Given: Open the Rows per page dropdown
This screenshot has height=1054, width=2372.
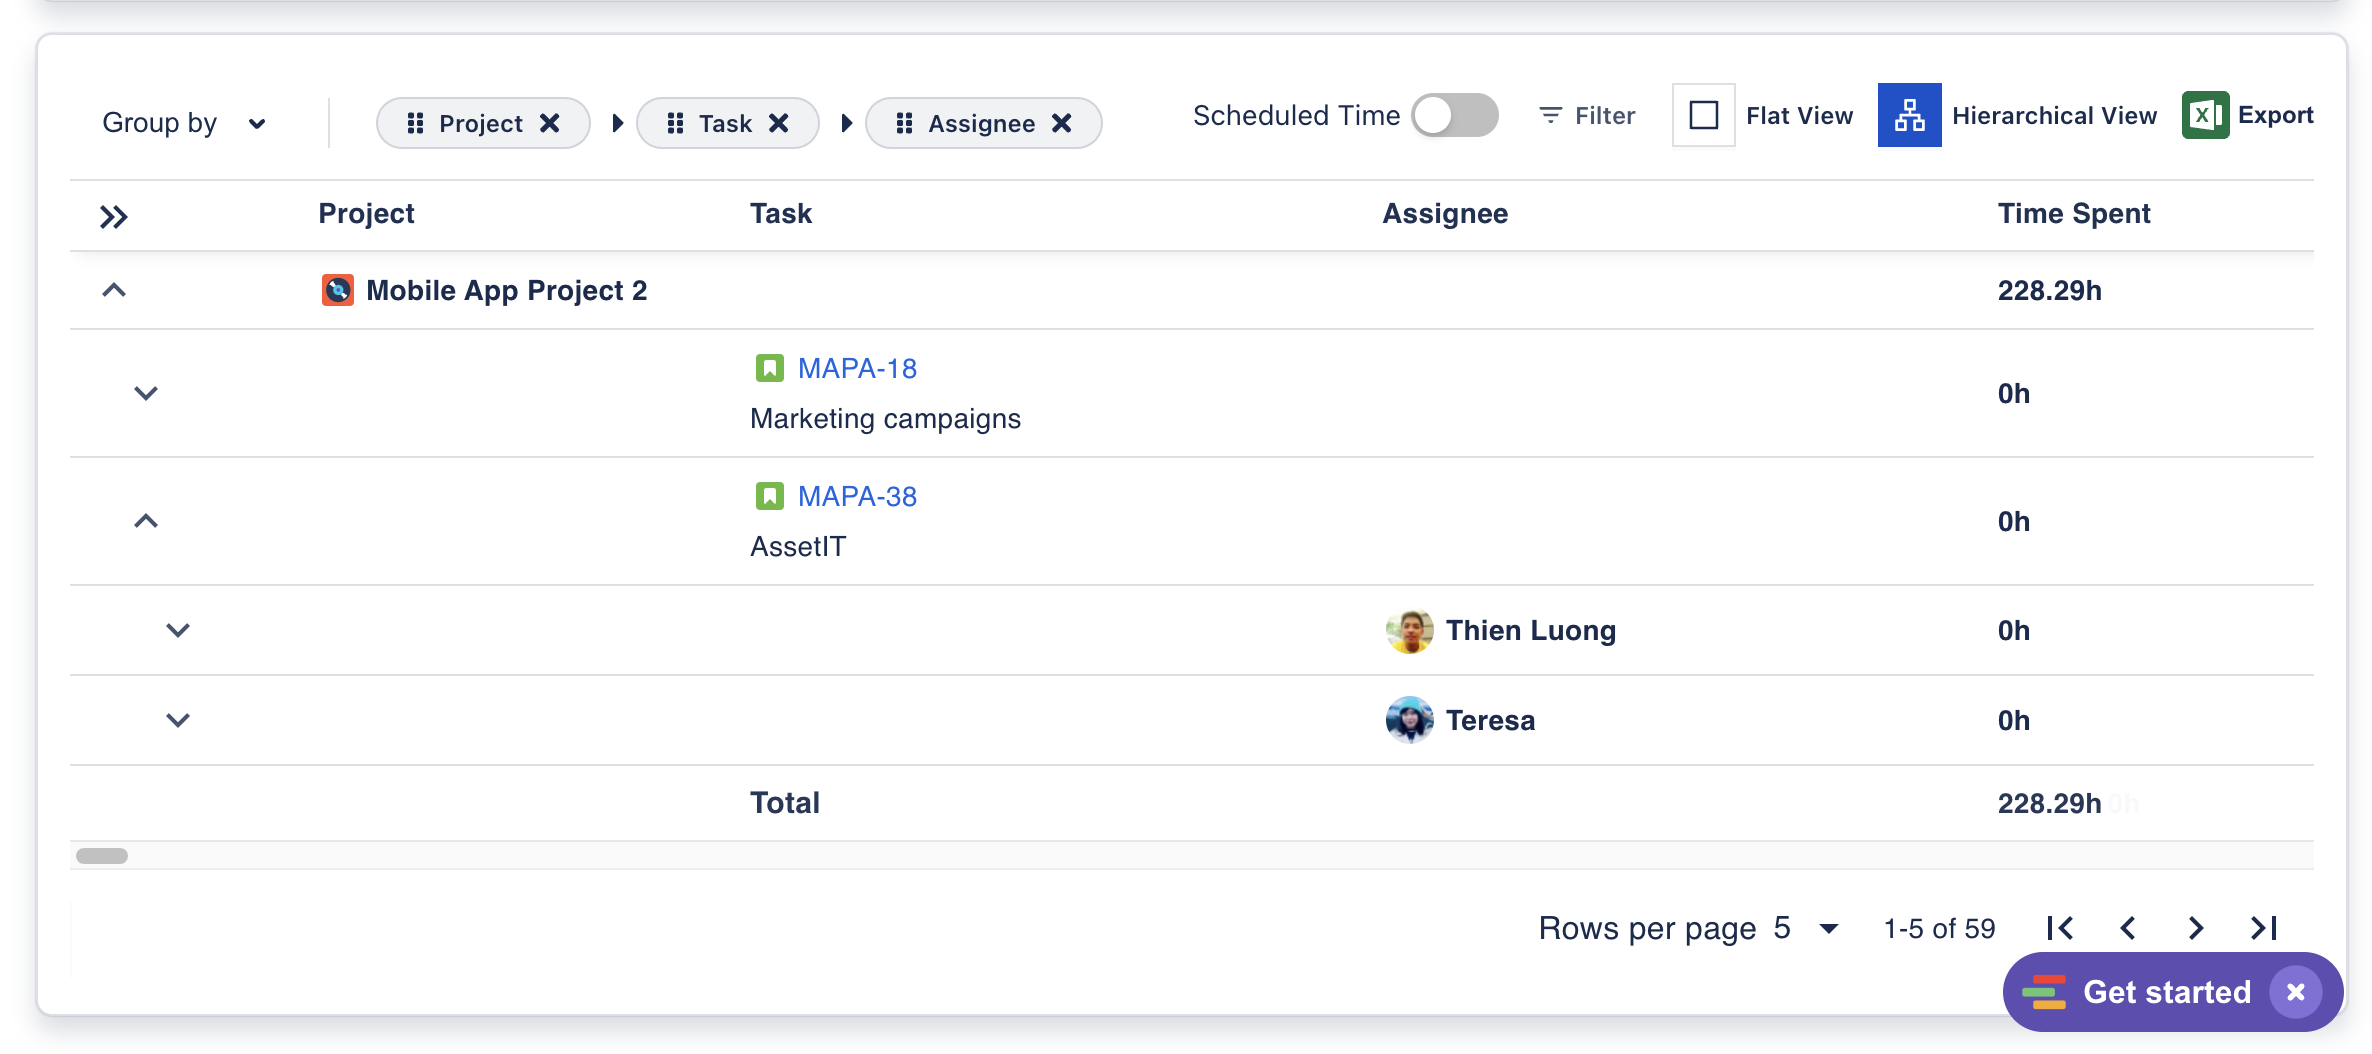Looking at the screenshot, I should click(1828, 929).
